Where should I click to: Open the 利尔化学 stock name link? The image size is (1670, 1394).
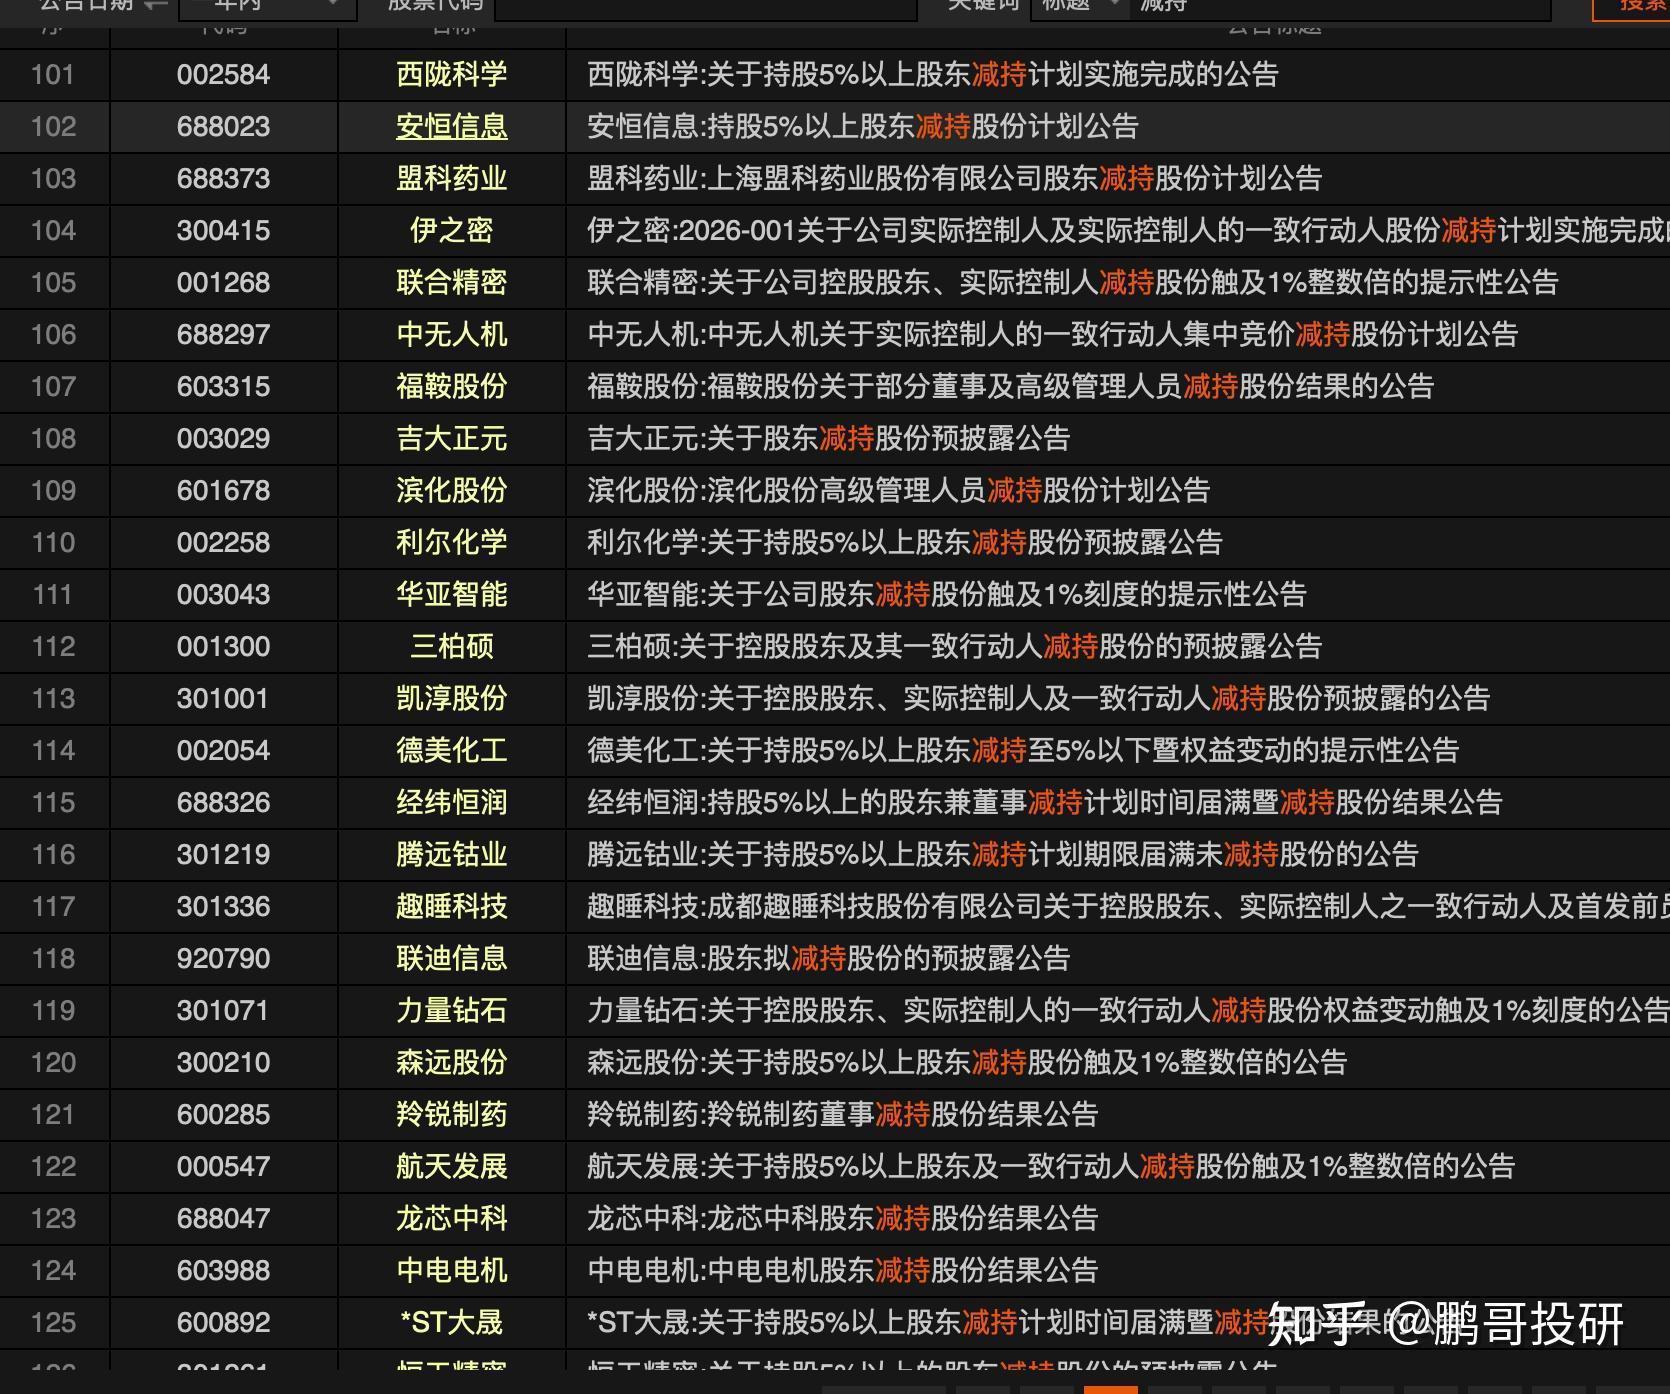point(452,543)
